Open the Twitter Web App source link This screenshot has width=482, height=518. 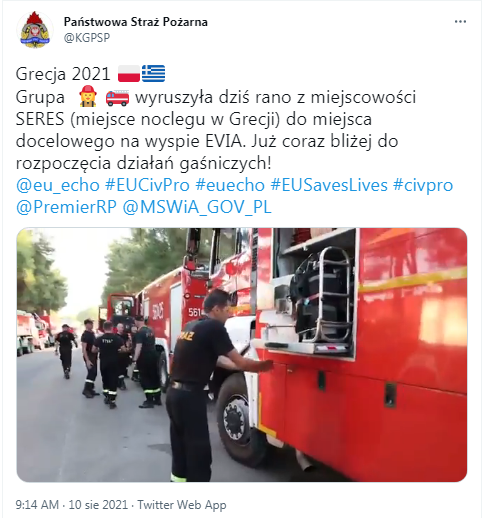[182, 505]
